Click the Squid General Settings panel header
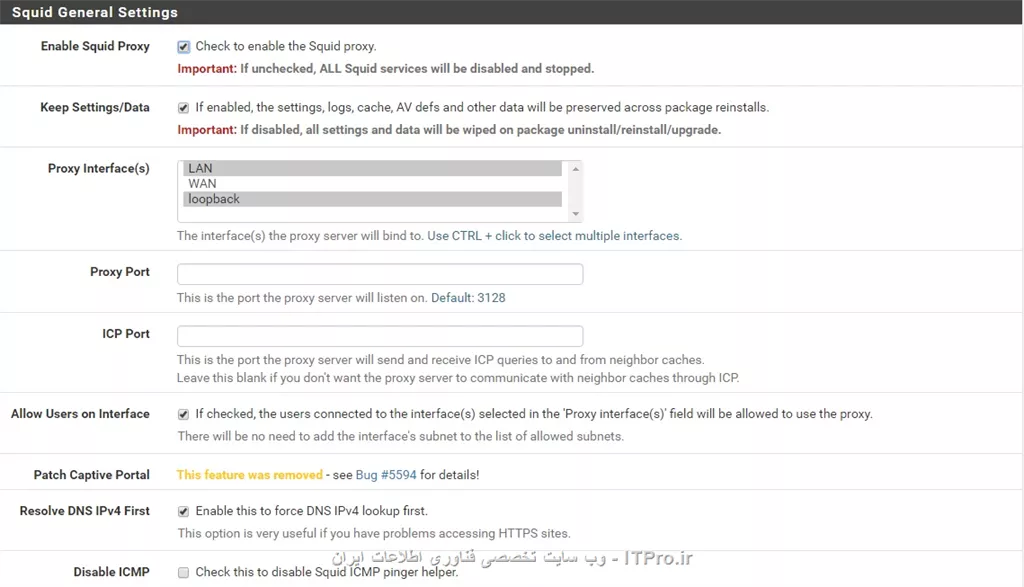 (511, 12)
